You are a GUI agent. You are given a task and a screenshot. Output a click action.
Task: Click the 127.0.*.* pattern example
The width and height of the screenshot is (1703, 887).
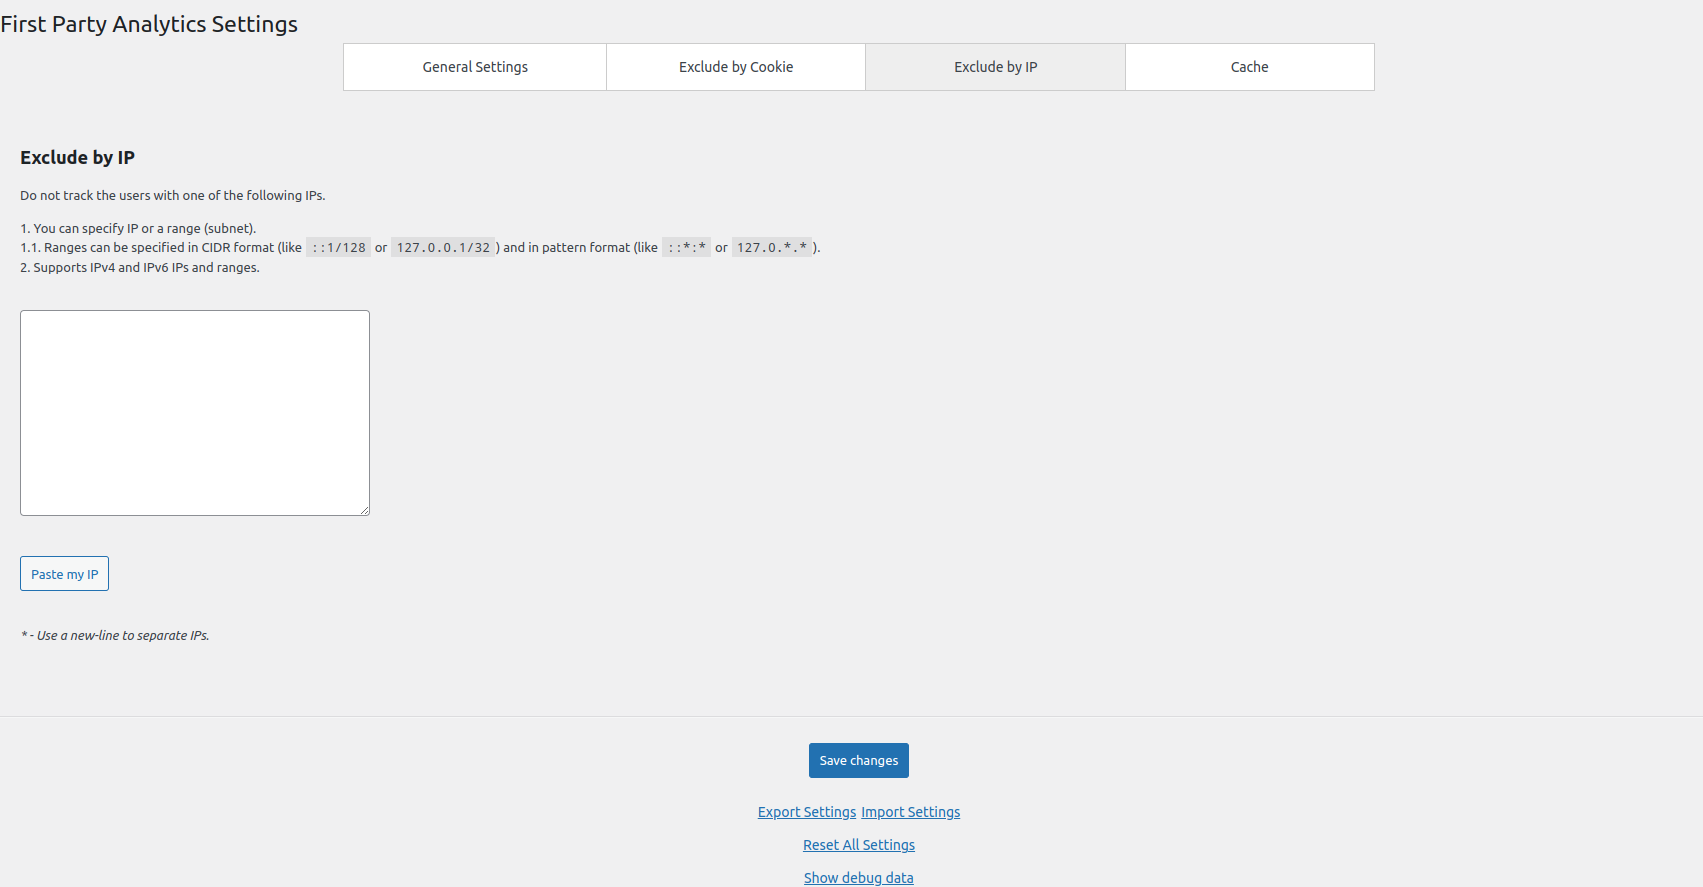click(772, 247)
